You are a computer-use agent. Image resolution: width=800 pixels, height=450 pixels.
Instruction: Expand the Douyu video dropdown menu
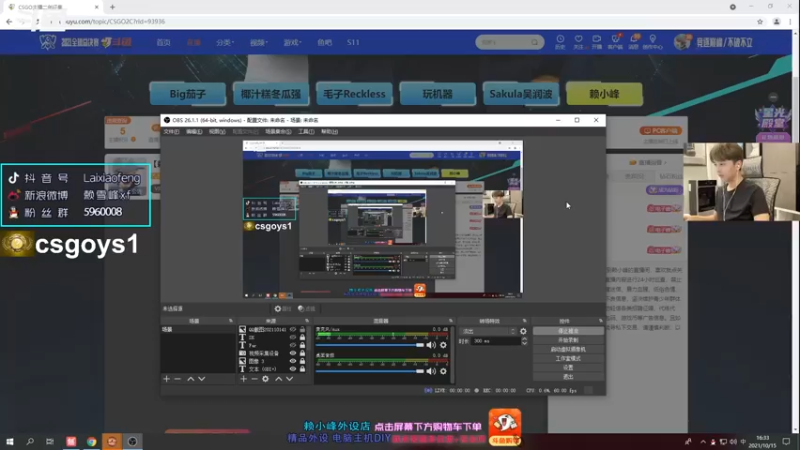coord(259,42)
